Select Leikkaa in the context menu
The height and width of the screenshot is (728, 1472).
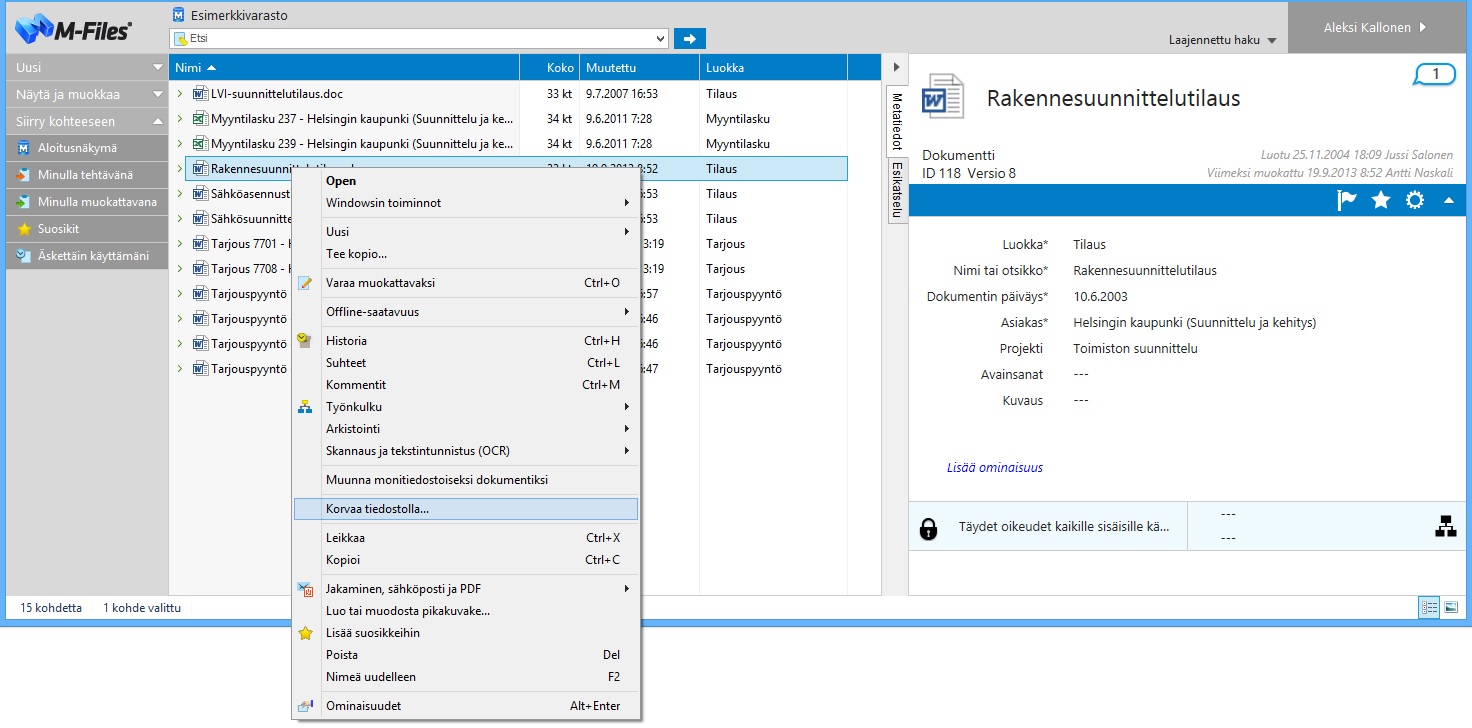(466, 538)
